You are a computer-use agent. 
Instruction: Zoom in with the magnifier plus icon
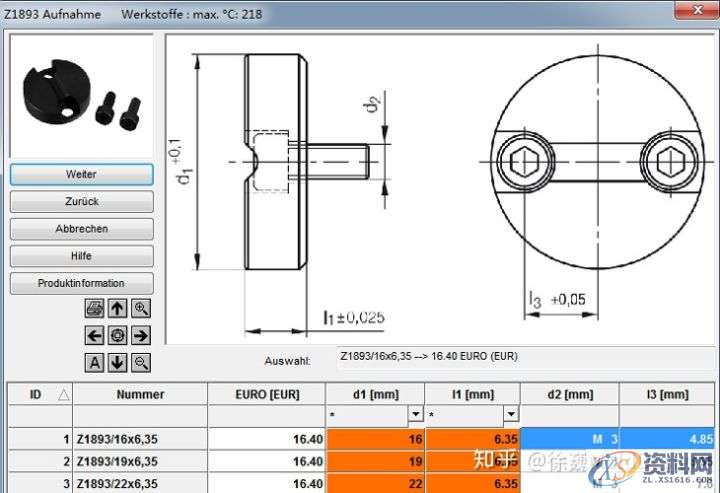pos(141,309)
